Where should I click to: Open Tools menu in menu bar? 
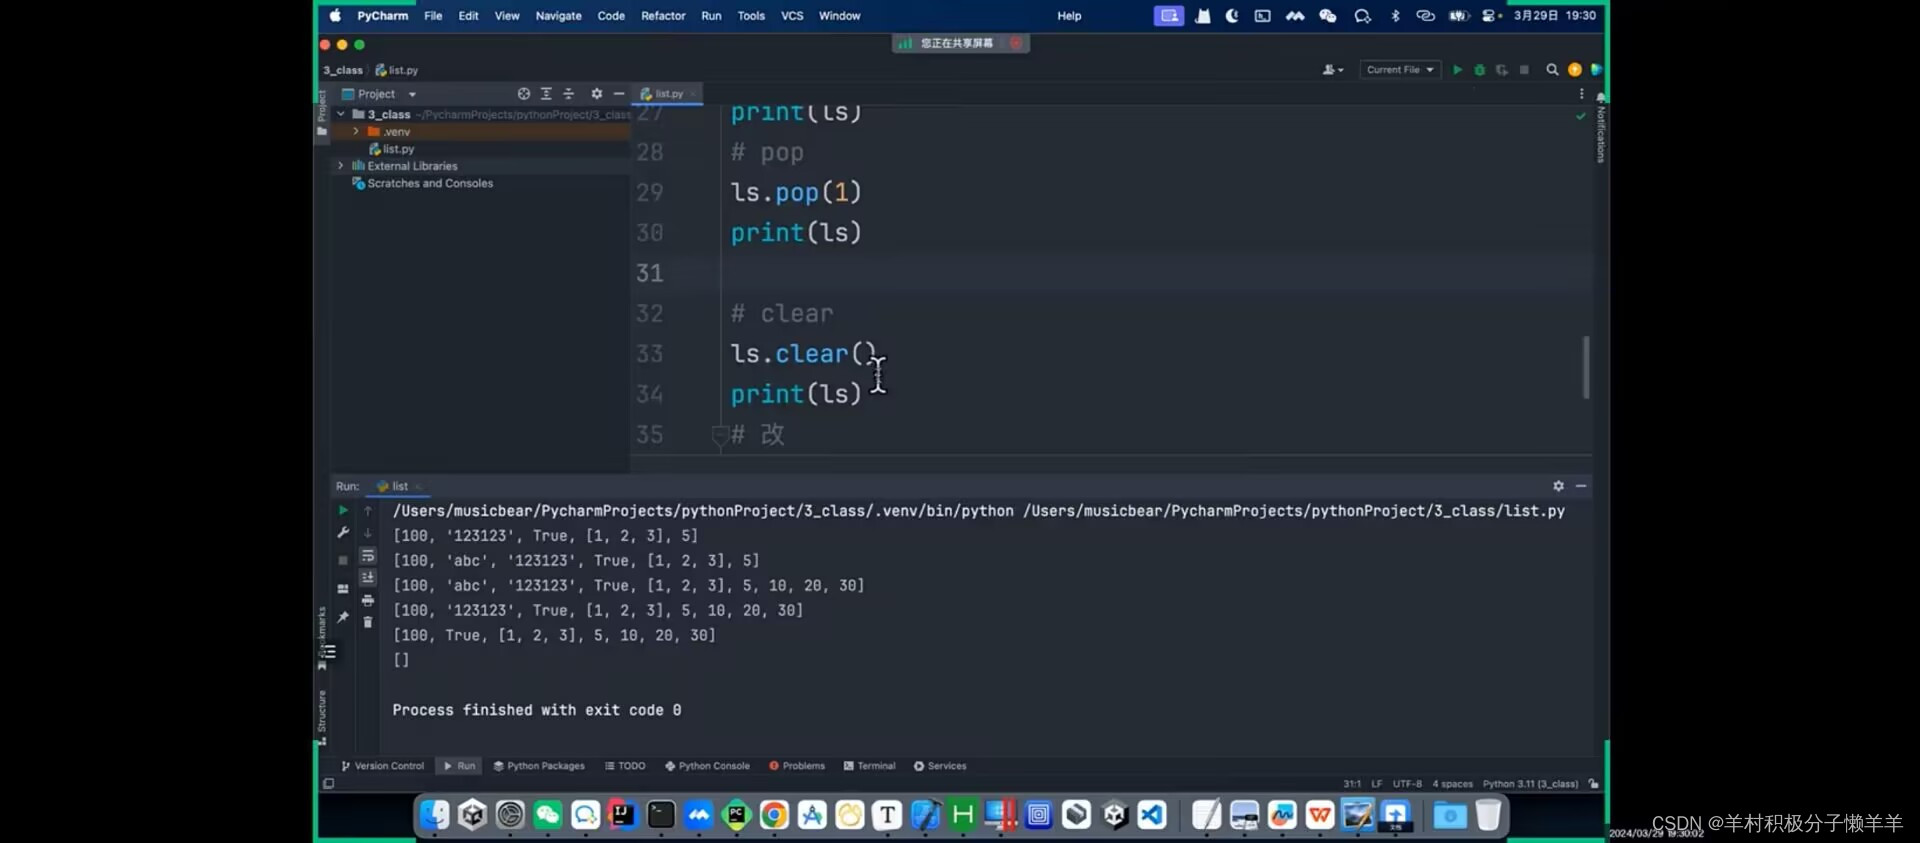click(751, 16)
